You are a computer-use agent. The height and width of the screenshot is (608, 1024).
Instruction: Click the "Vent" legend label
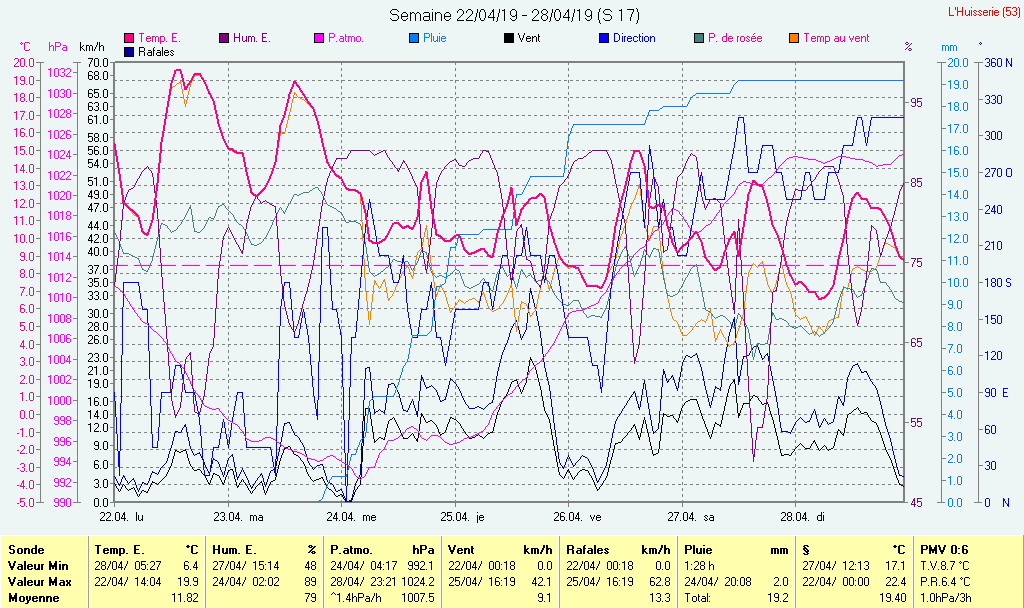coord(529,39)
